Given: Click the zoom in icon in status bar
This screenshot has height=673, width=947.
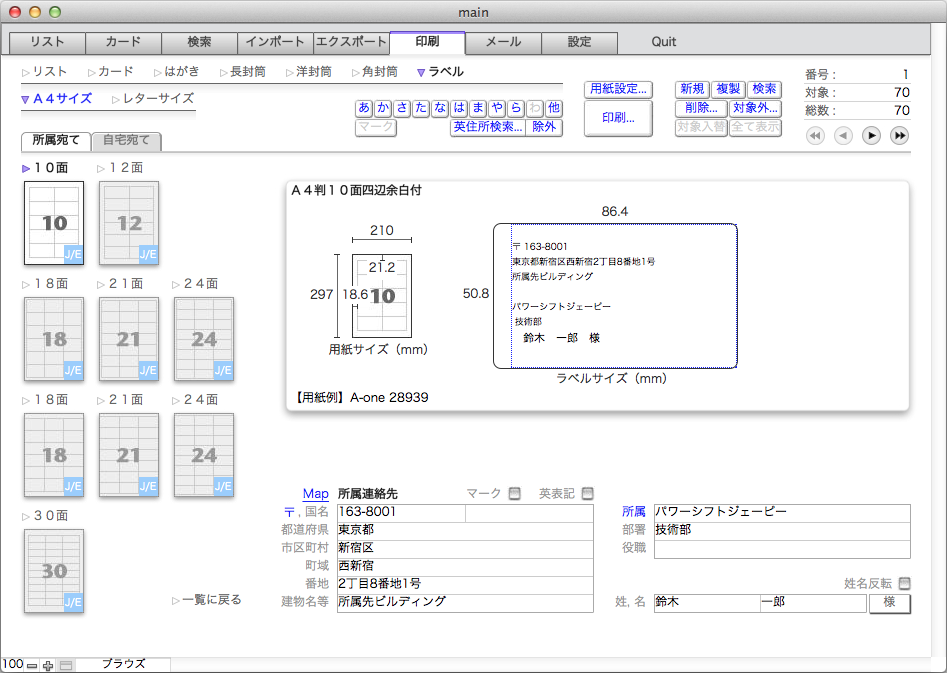Looking at the screenshot, I should [48, 665].
